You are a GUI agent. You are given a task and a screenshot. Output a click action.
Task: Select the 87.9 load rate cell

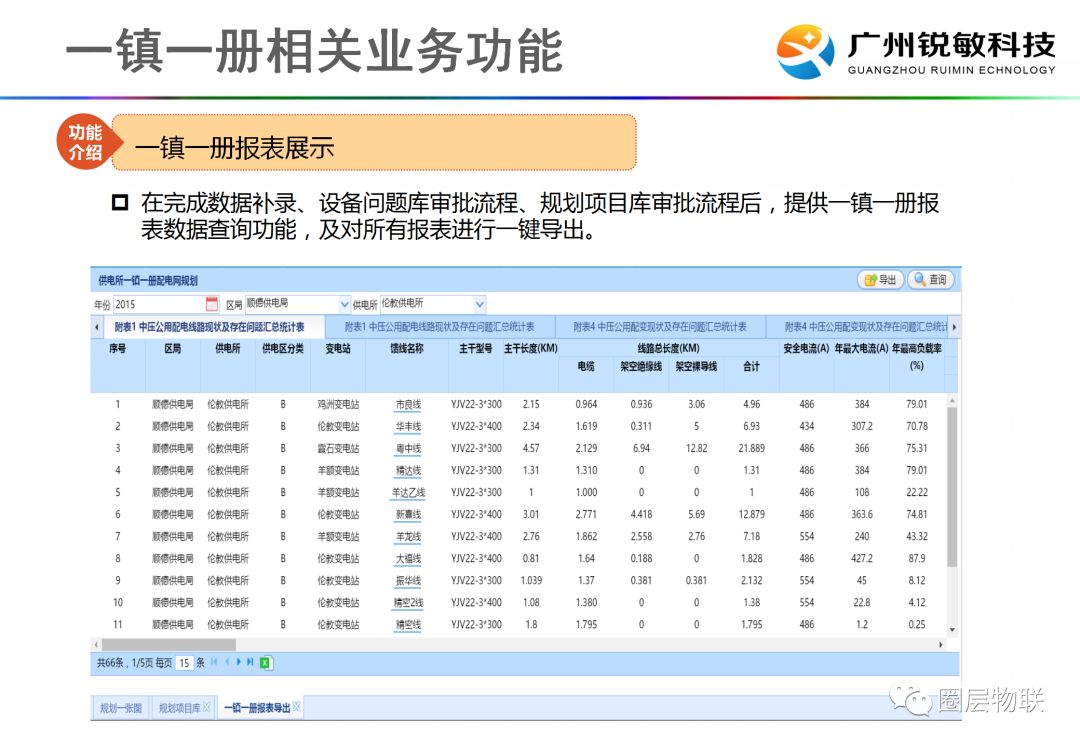(917, 559)
